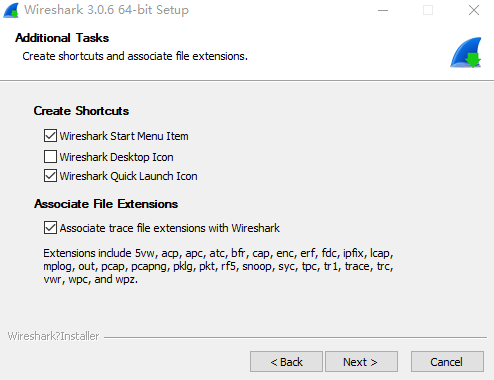Click the Associate trace file extensions label

(x=170, y=228)
